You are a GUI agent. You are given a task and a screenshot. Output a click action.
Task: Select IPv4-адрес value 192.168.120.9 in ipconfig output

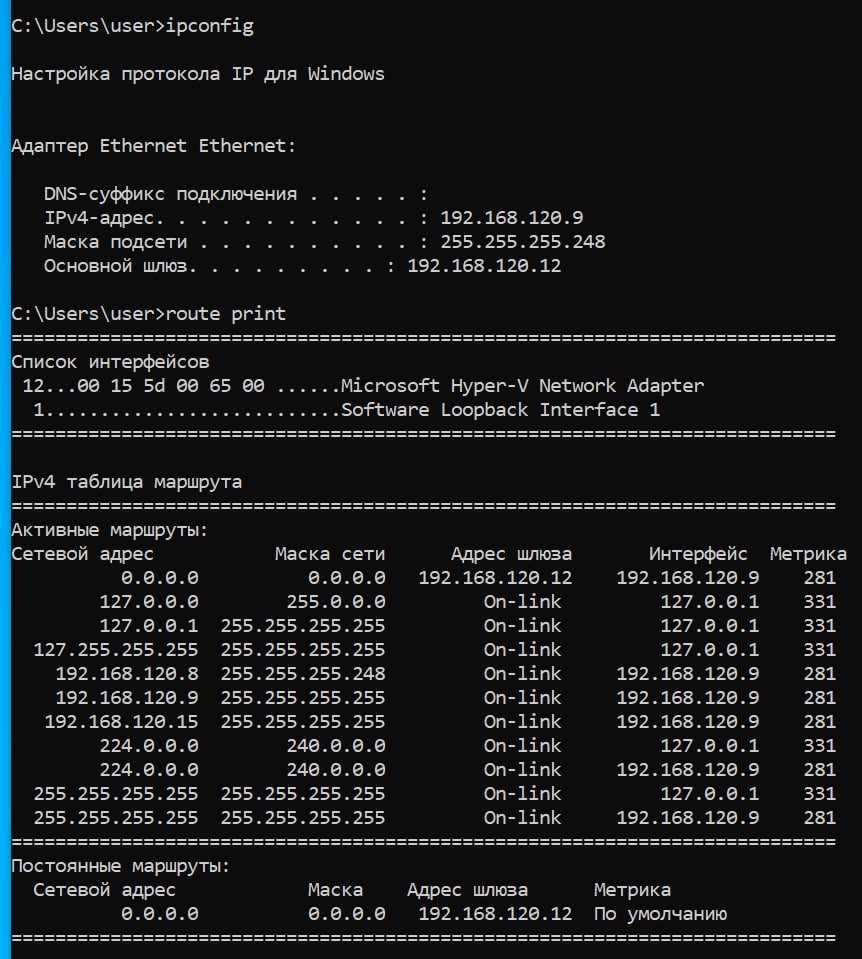[512, 218]
